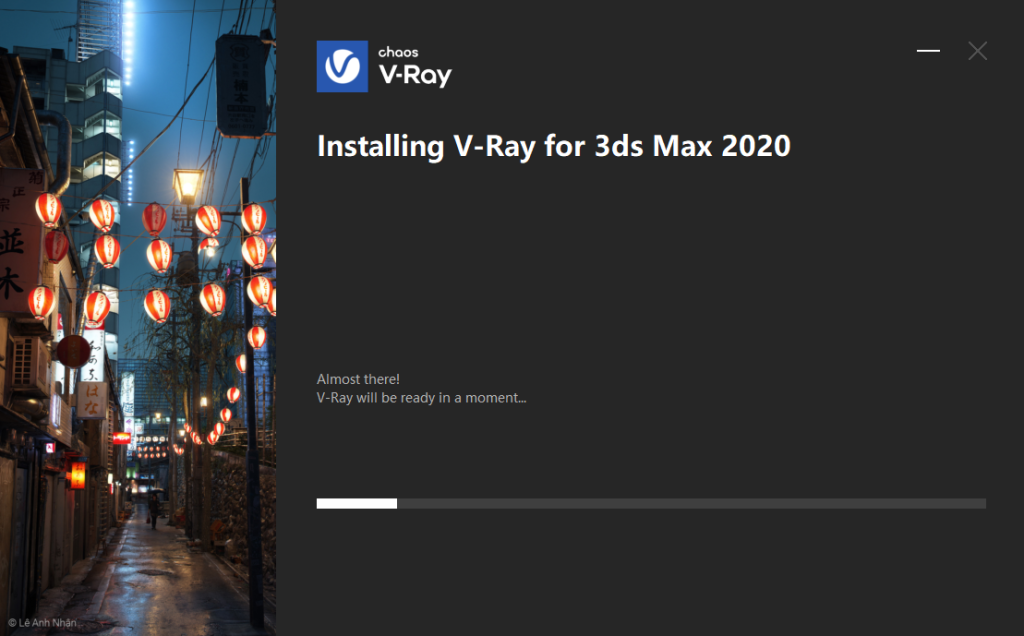This screenshot has height=636, width=1024.
Task: Close the V-Ray installer window
Action: [977, 51]
